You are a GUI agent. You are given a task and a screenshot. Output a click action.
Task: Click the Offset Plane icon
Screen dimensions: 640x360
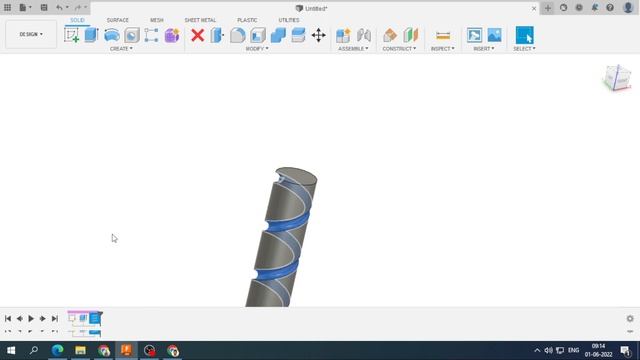[x=390, y=35]
